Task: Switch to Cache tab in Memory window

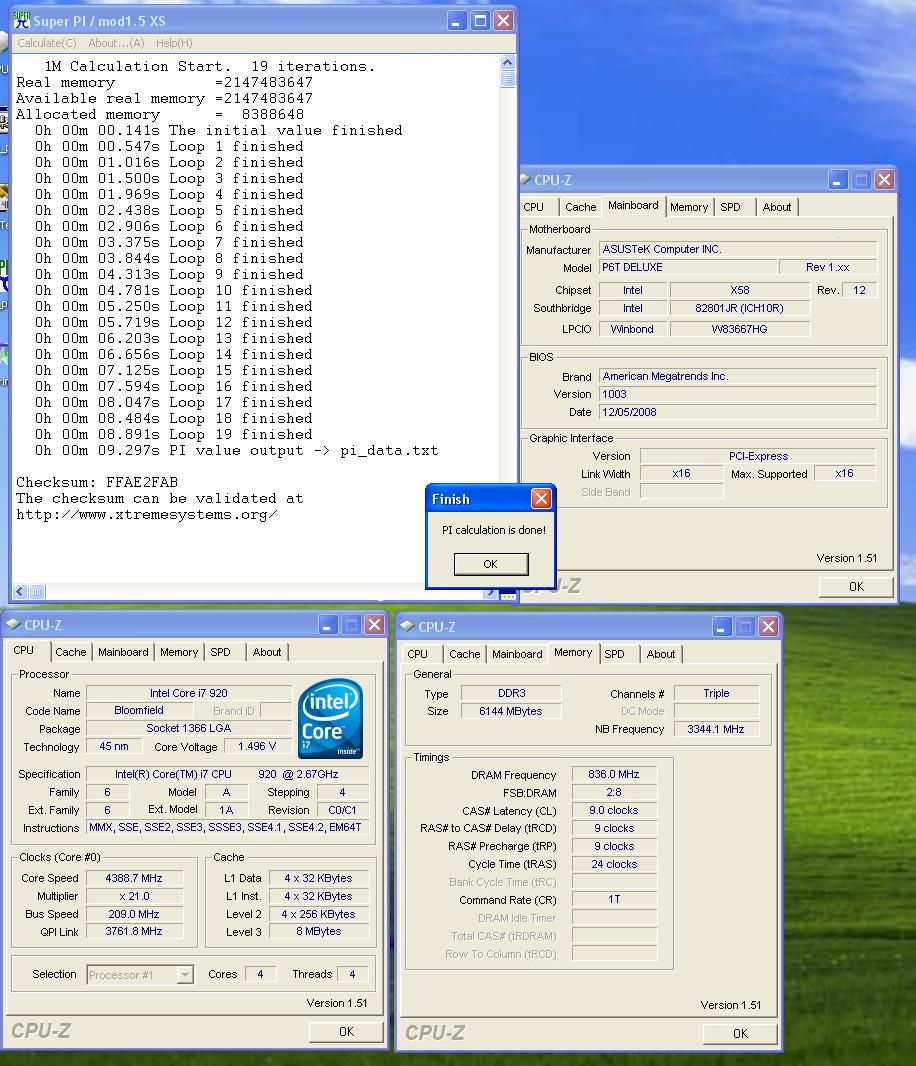Action: pyautogui.click(x=464, y=654)
